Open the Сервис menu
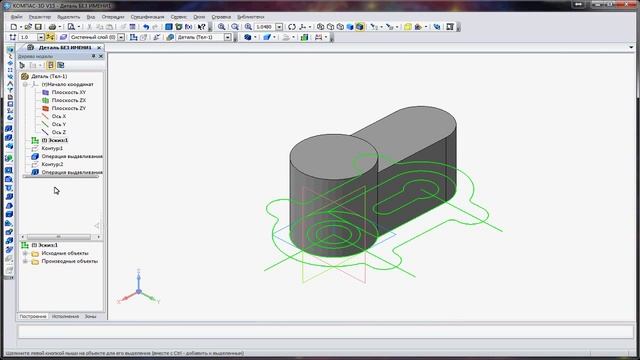 [x=178, y=17]
